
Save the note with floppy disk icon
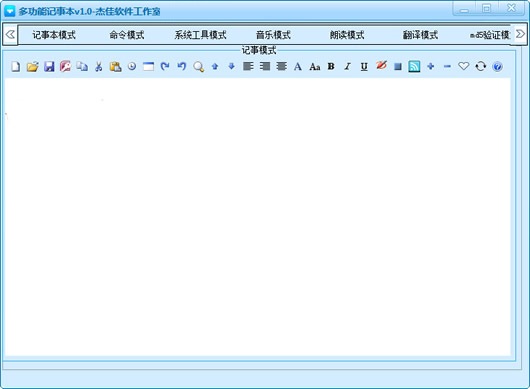[x=49, y=67]
